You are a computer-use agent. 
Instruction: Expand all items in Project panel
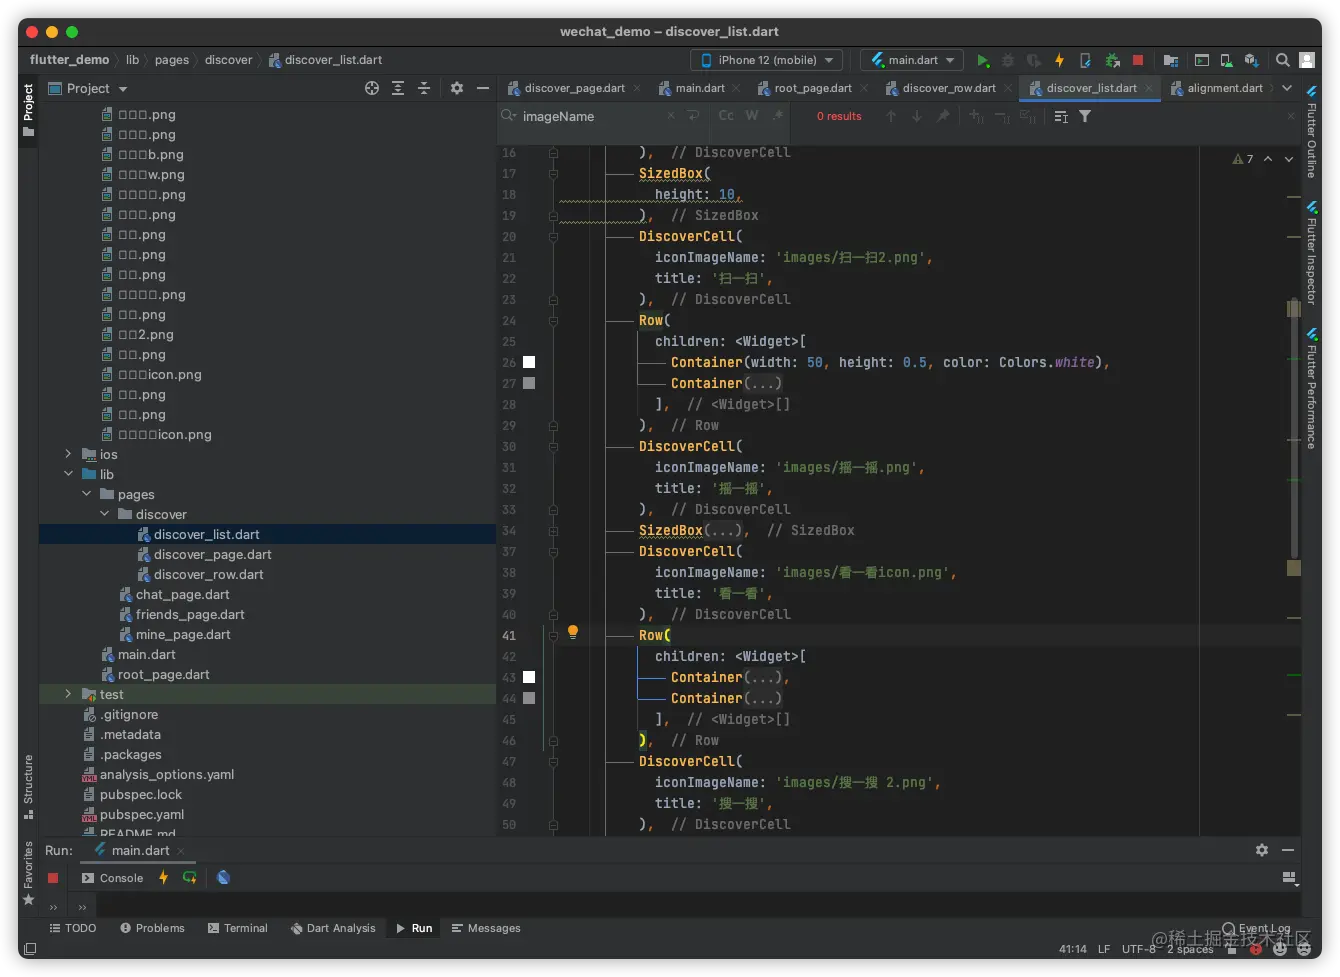398,88
